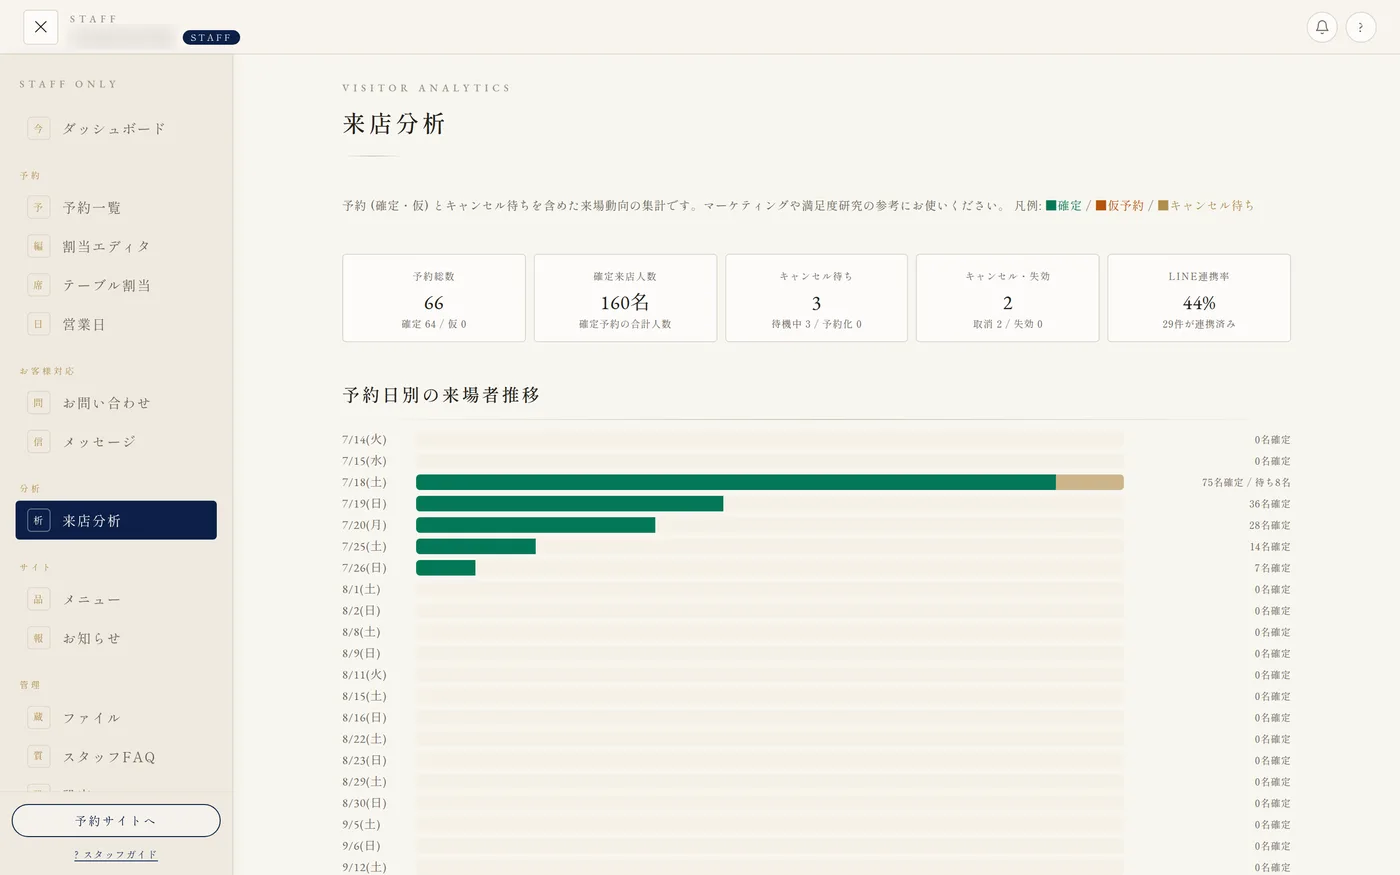The height and width of the screenshot is (875, 1400).
Task: Click the 予約総数 66 summary card
Action: (x=434, y=298)
